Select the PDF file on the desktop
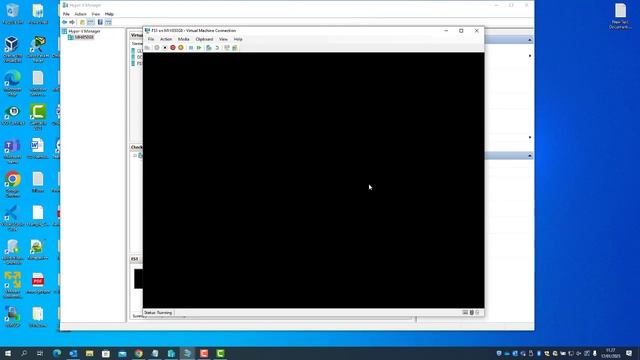 38,284
